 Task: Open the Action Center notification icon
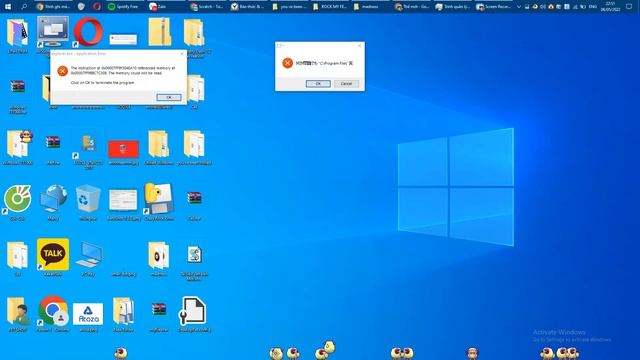629,7
